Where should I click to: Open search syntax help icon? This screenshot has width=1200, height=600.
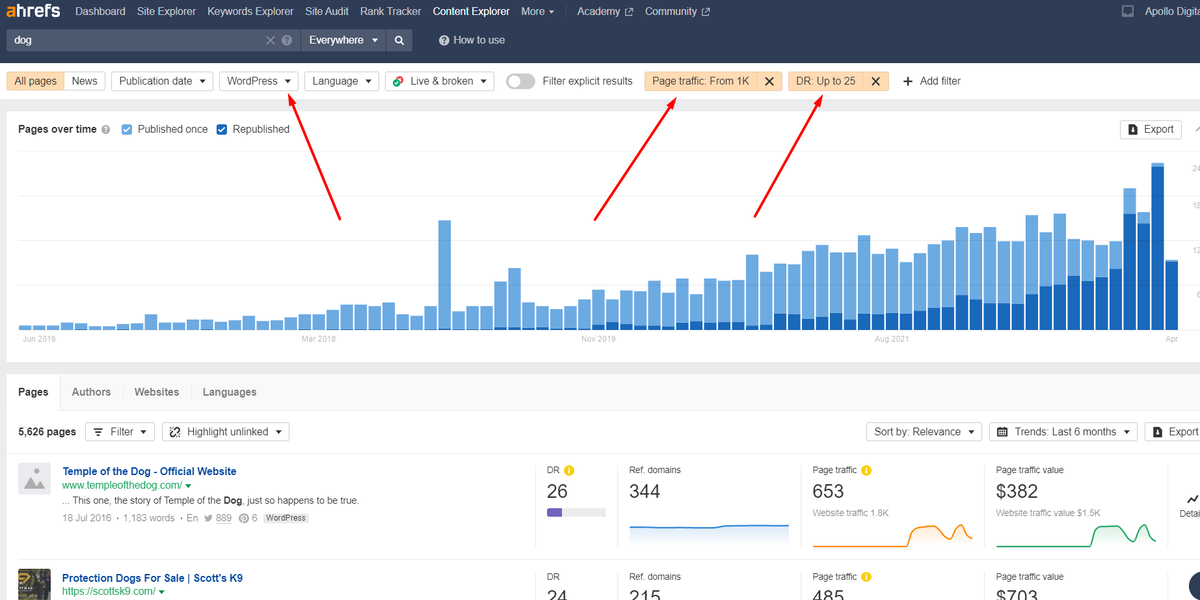287,40
